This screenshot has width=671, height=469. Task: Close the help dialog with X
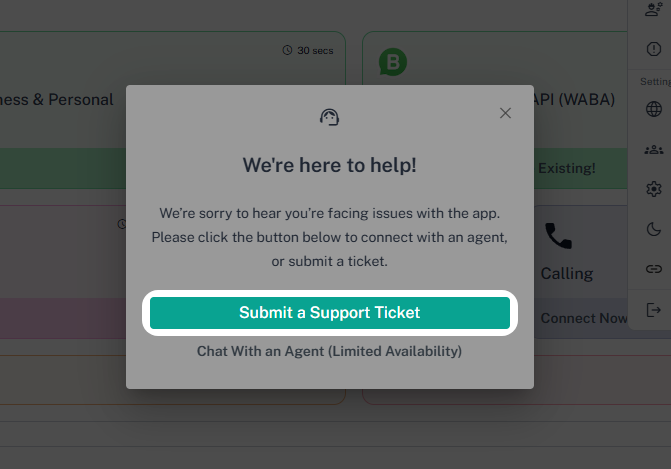click(x=505, y=113)
